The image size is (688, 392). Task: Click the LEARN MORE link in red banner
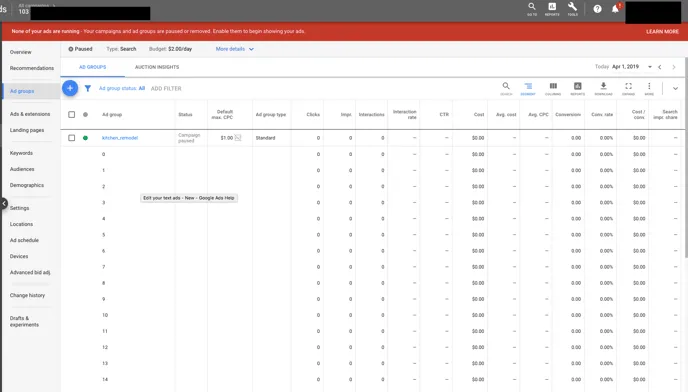coord(662,32)
